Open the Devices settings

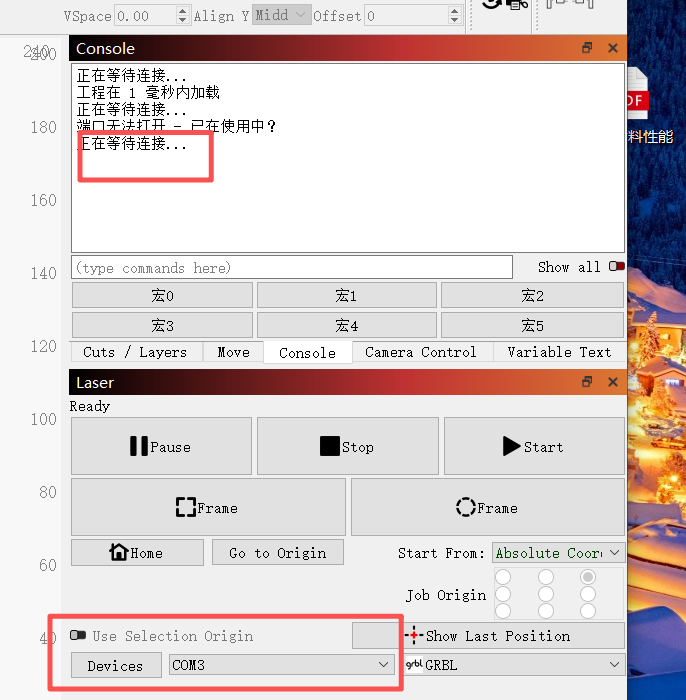coord(116,665)
